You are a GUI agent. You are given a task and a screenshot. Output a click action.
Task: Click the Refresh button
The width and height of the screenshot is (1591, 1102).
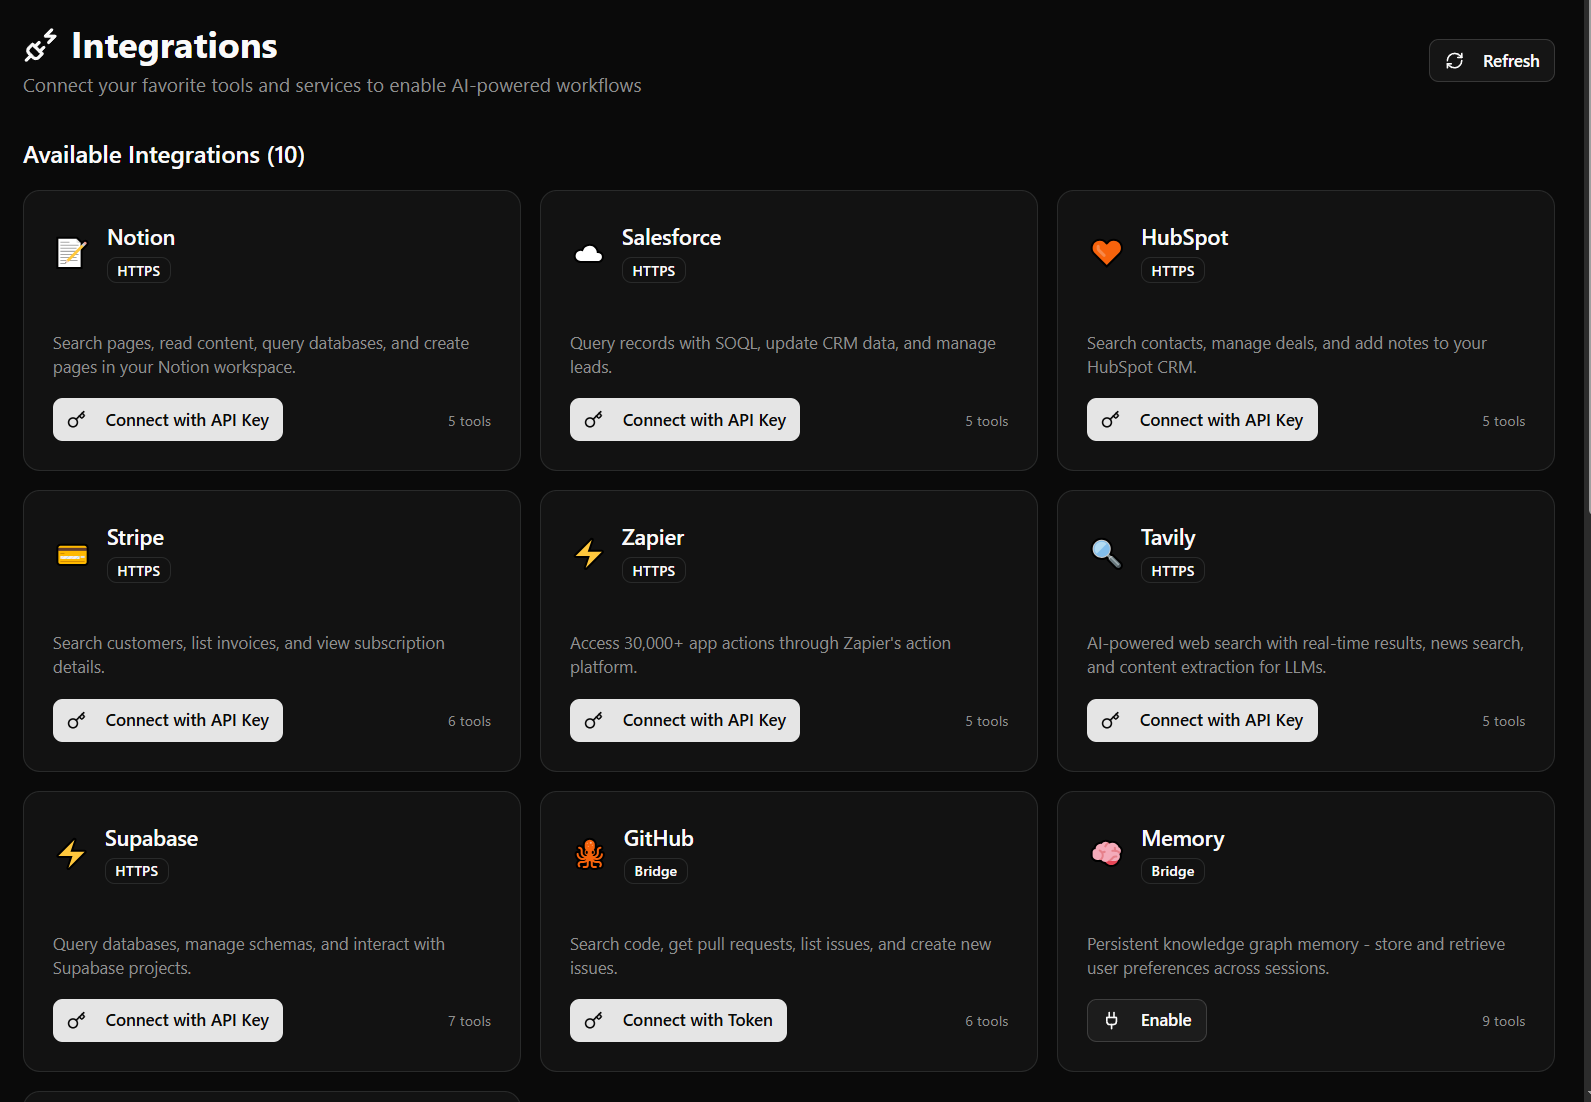coord(1491,61)
